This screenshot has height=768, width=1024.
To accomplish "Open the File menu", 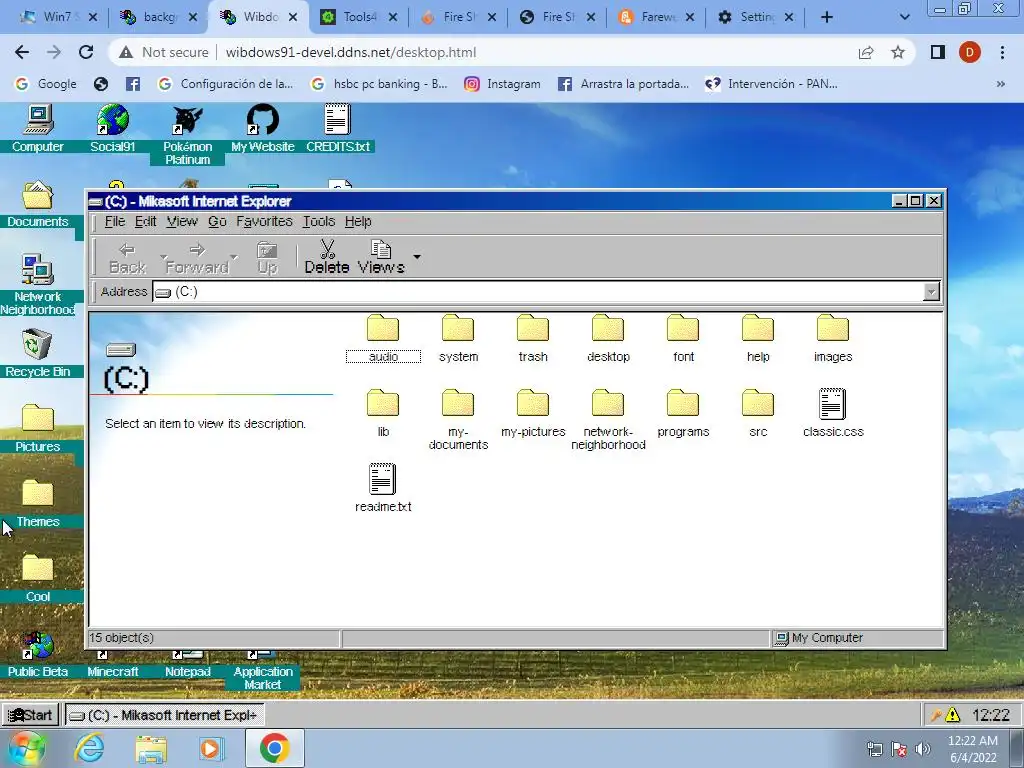I will 114,221.
